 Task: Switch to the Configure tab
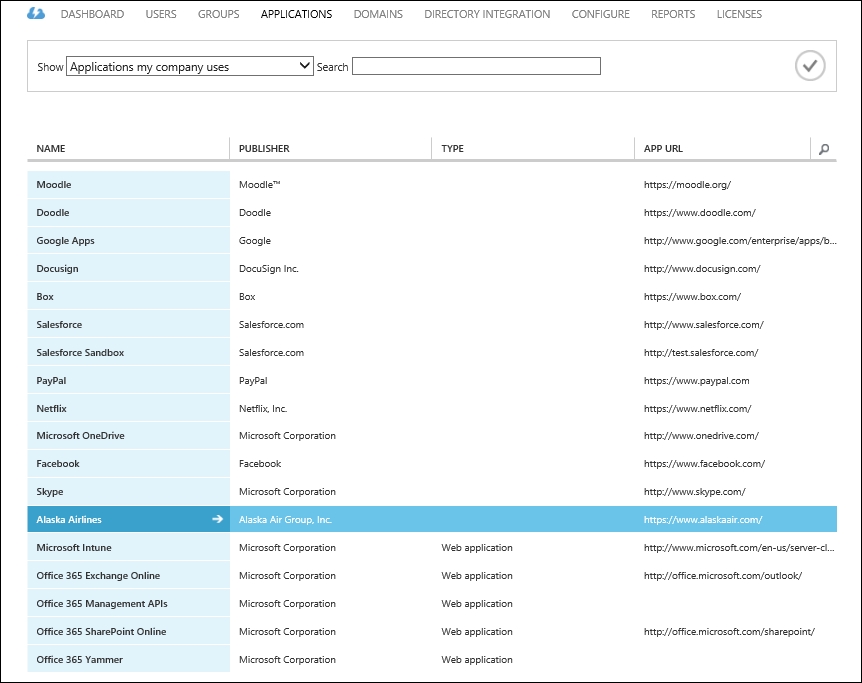[x=600, y=14]
